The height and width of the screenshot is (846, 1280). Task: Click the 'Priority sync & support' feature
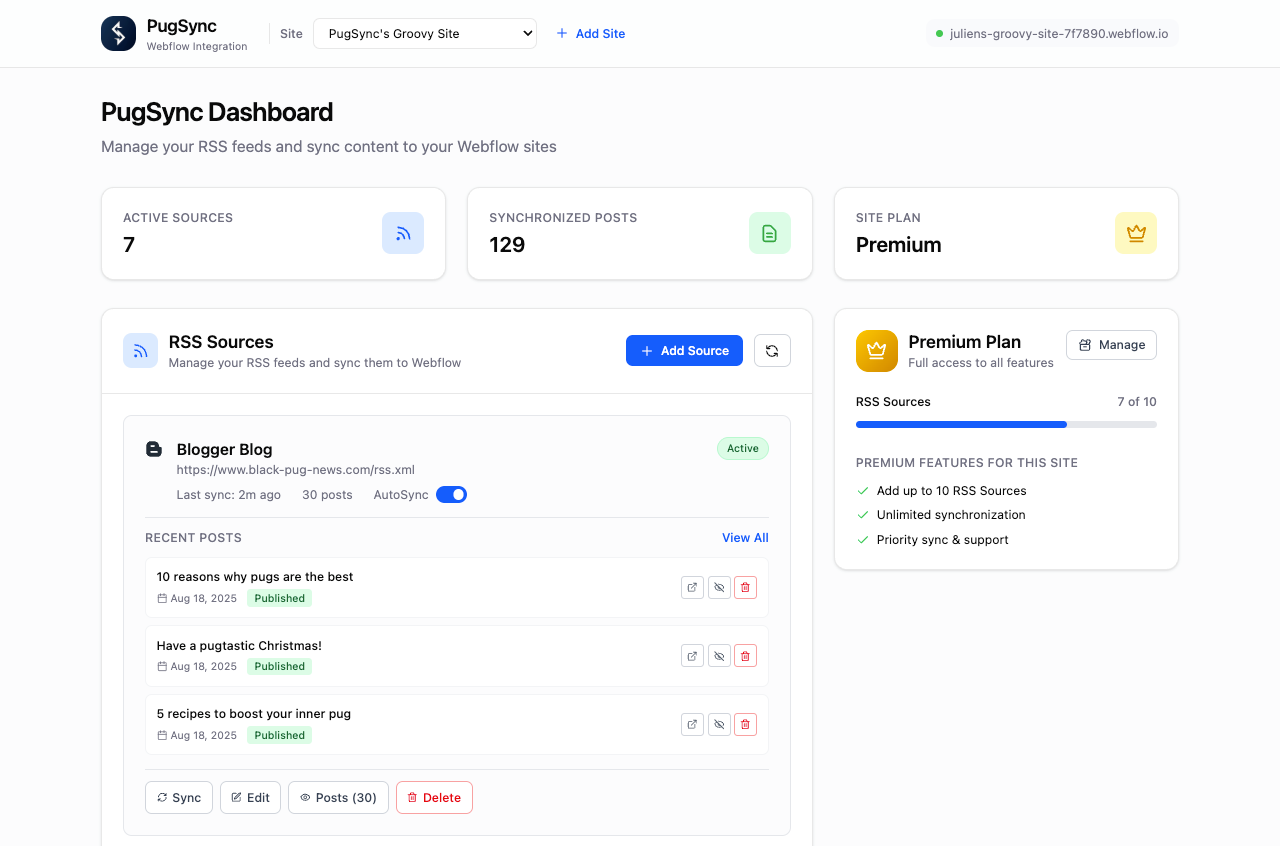click(942, 539)
